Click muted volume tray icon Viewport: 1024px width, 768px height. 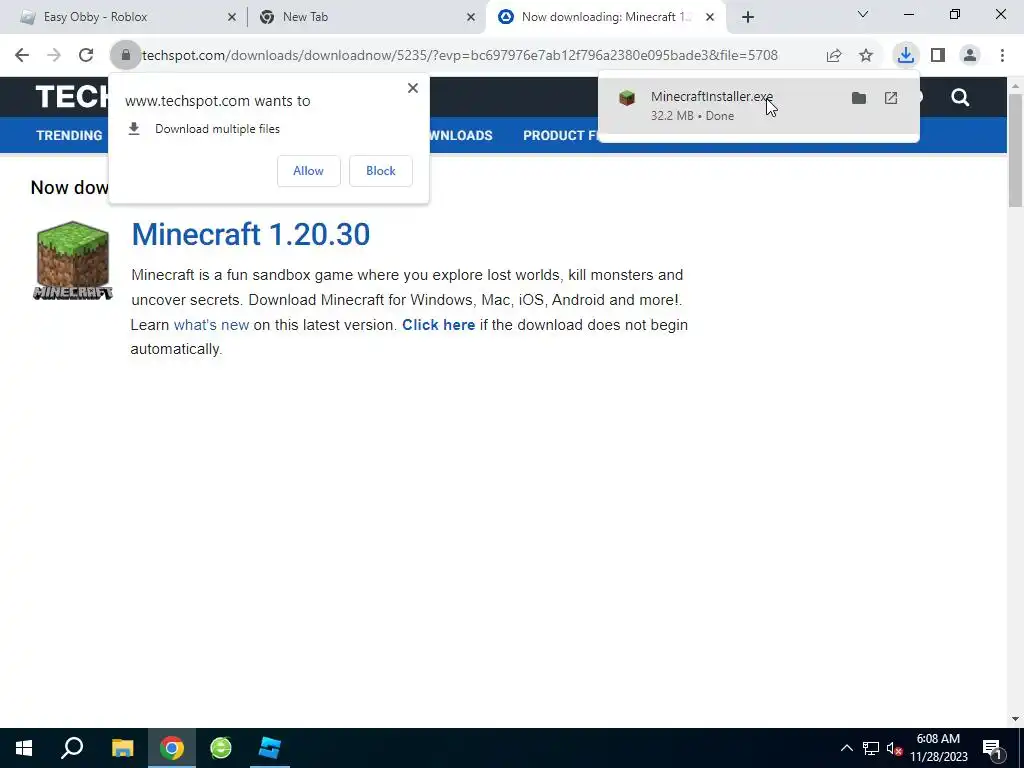point(894,748)
